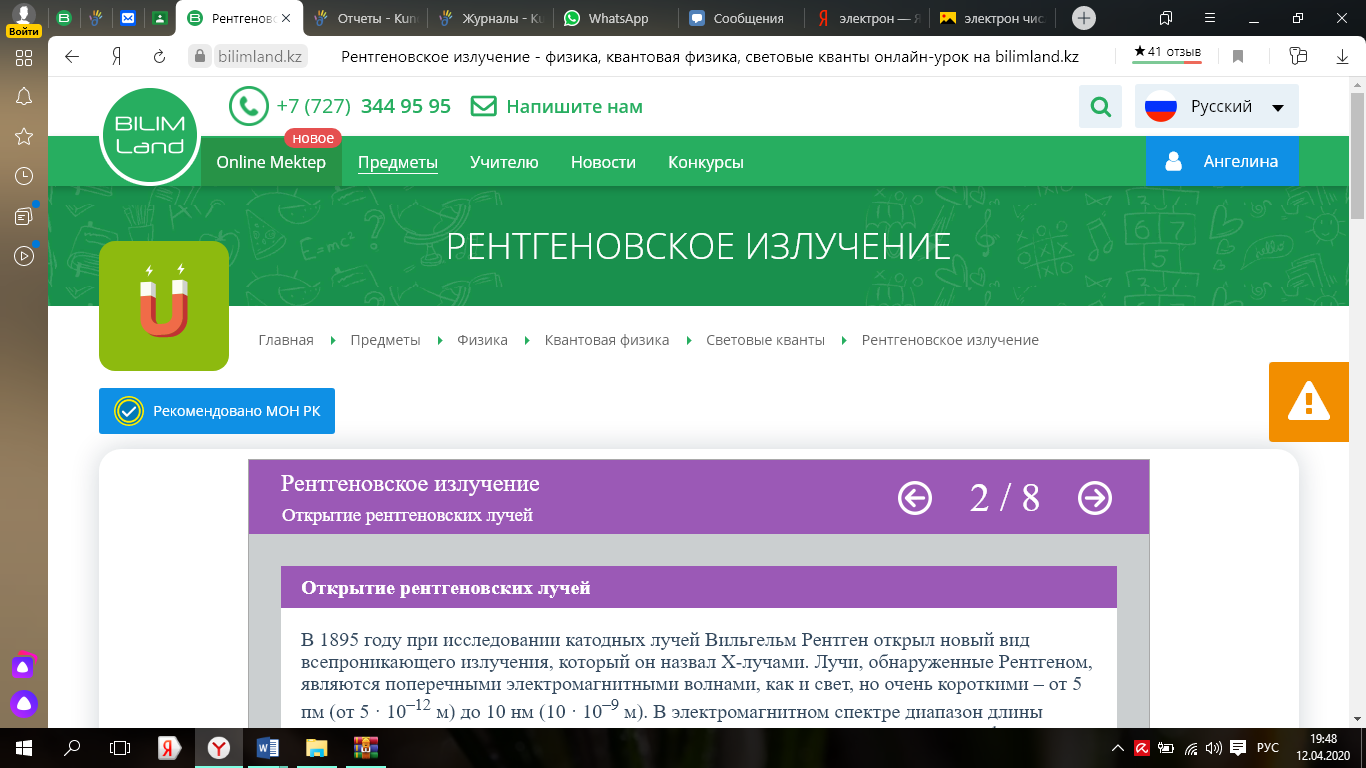1366x768 pixels.
Task: Click the BILIM Land logo
Action: click(x=150, y=136)
